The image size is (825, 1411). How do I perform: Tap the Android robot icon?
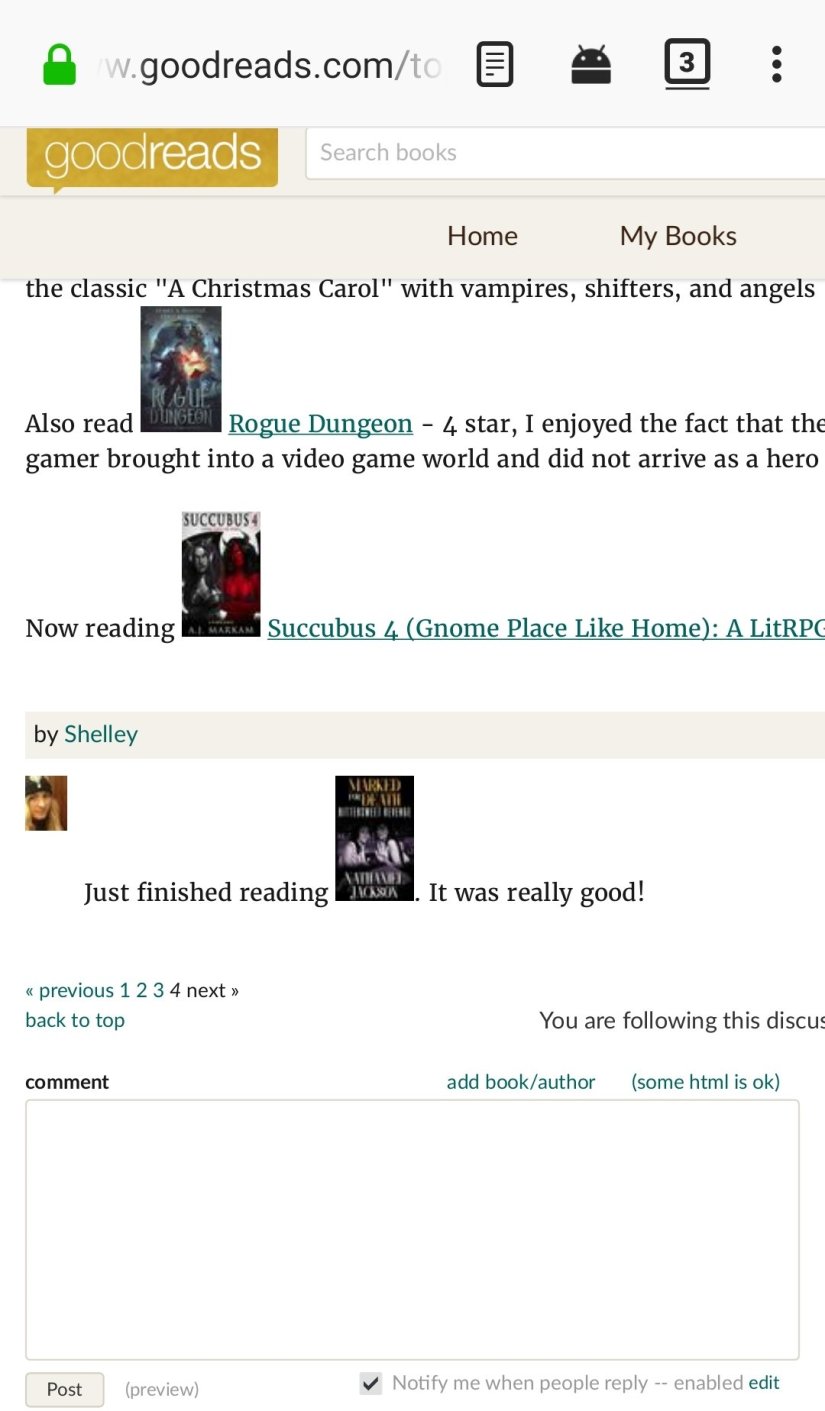click(x=591, y=65)
